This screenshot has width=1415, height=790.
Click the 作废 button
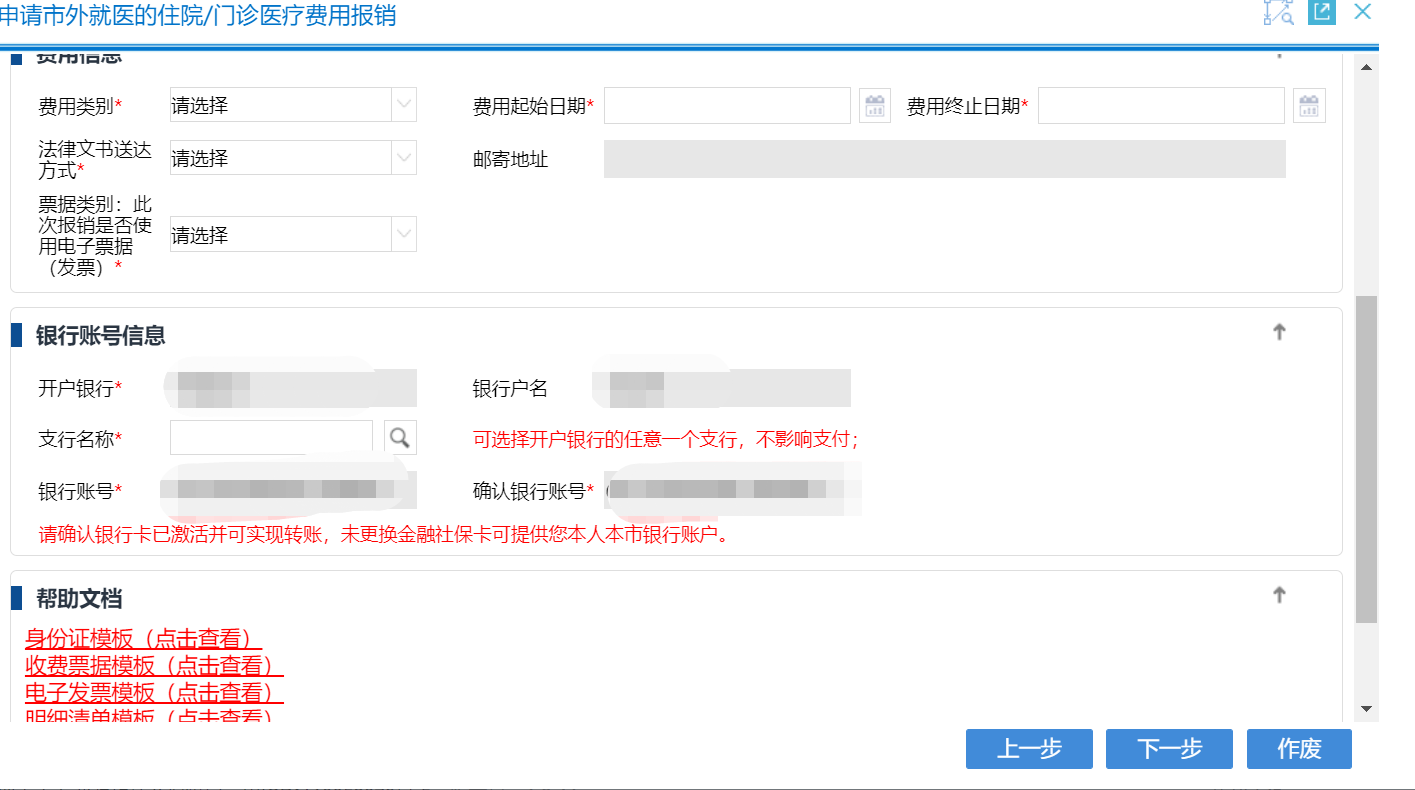[x=1299, y=749]
